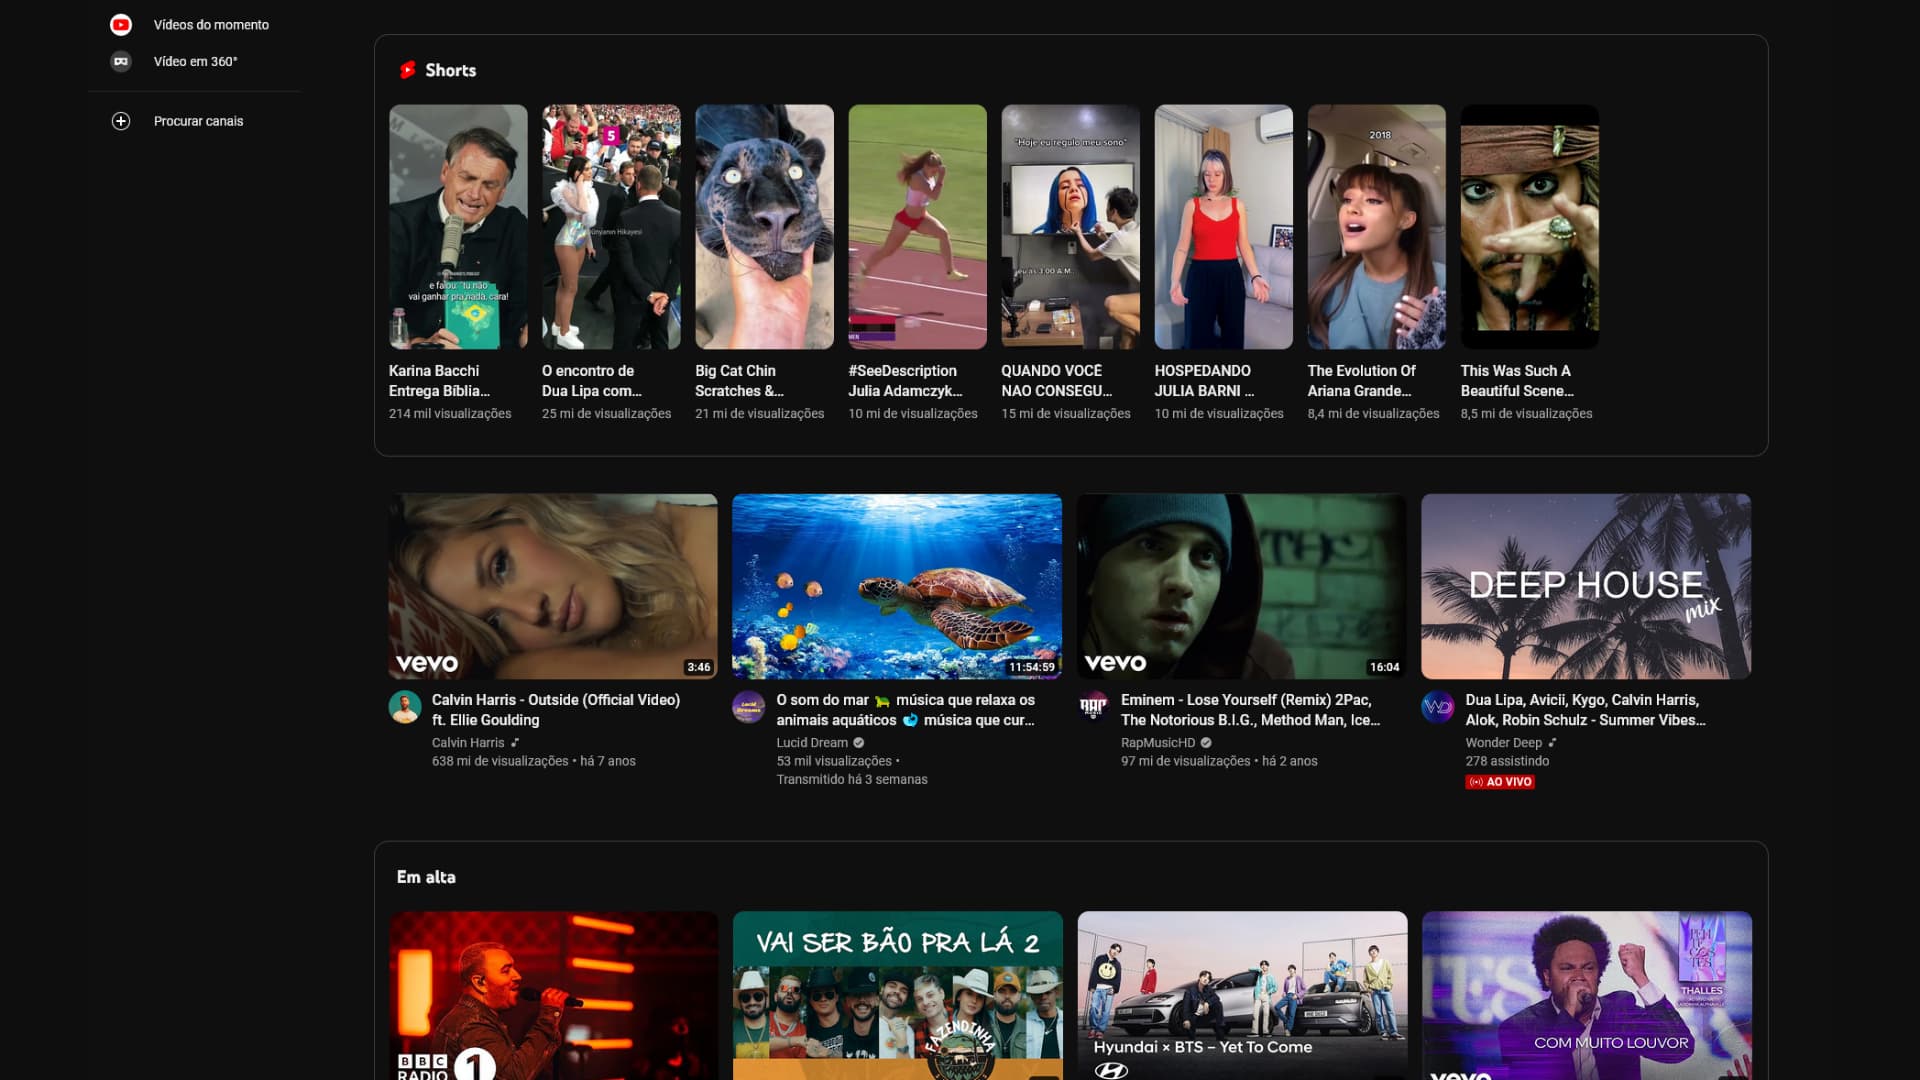Click the Trending 'Em alta' section icon
This screenshot has width=1920, height=1080.
(425, 876)
